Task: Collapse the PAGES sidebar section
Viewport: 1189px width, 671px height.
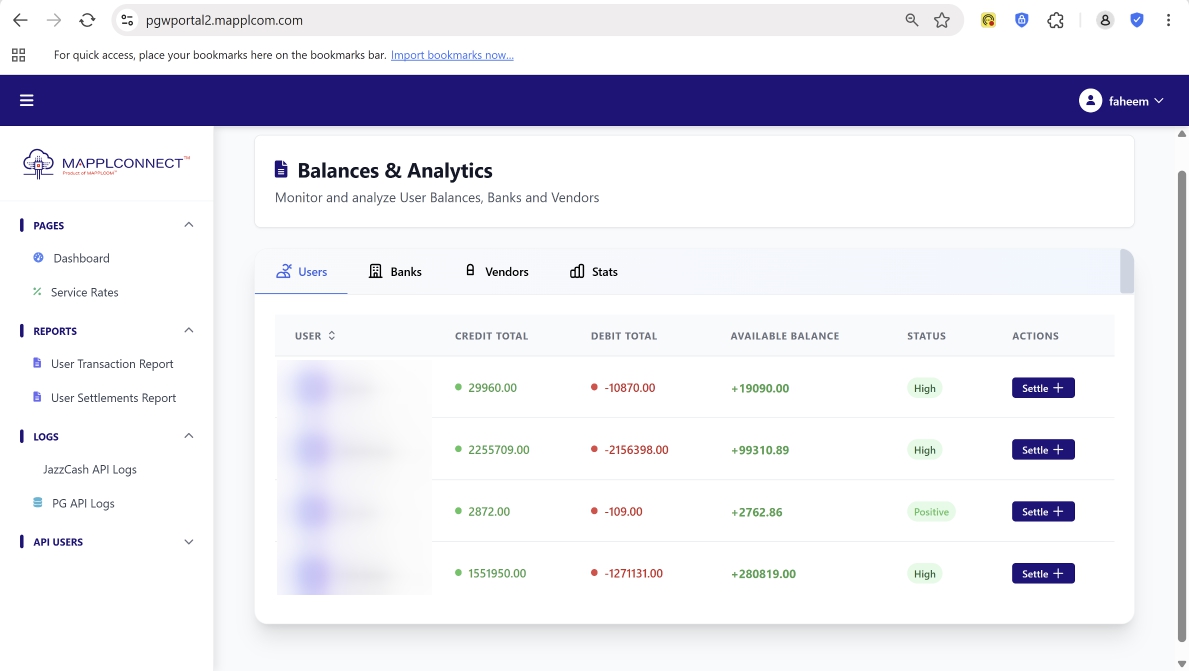Action: tap(189, 225)
